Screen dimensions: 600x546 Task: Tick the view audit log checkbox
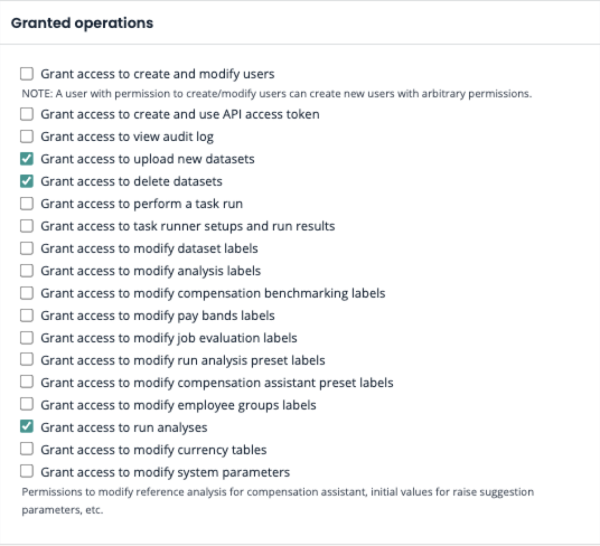click(27, 137)
